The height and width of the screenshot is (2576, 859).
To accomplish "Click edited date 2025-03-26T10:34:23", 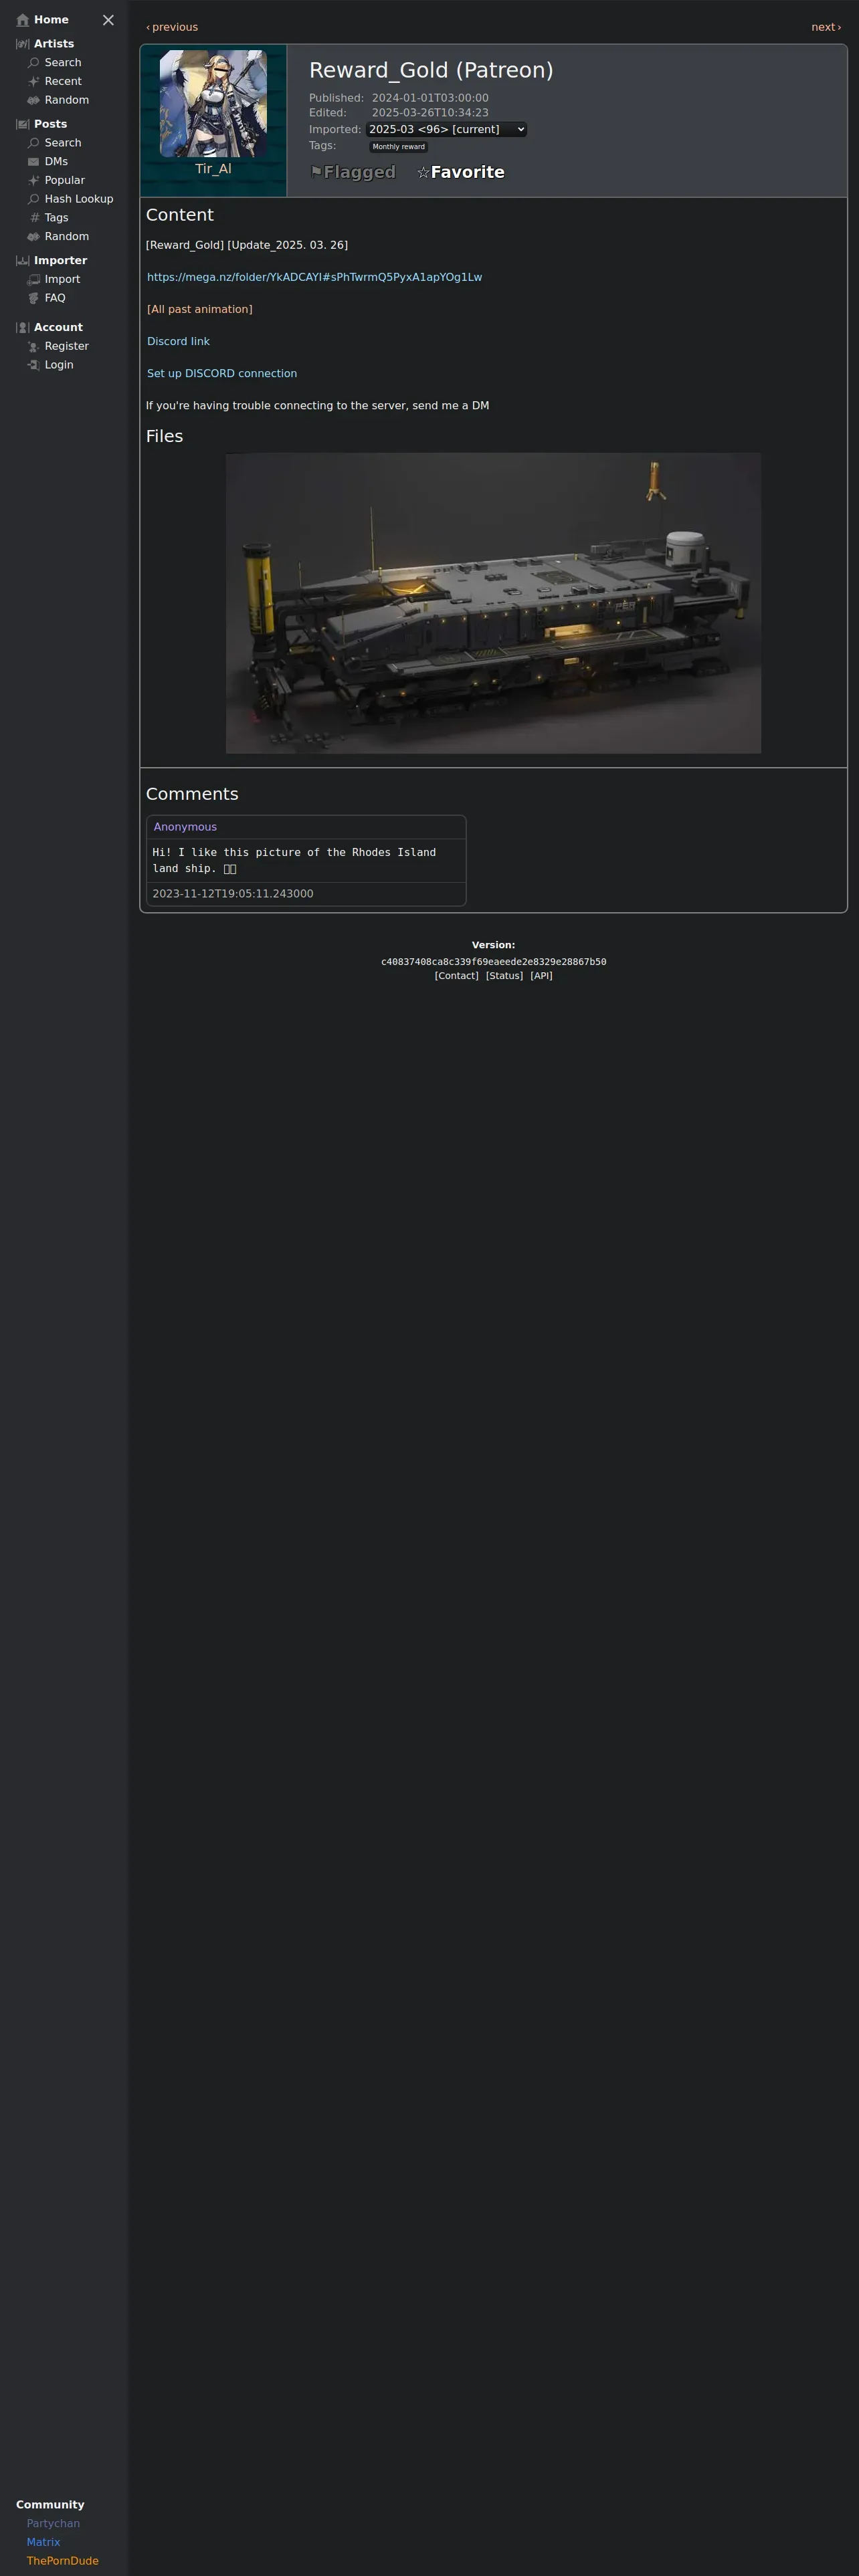I will click(x=430, y=113).
